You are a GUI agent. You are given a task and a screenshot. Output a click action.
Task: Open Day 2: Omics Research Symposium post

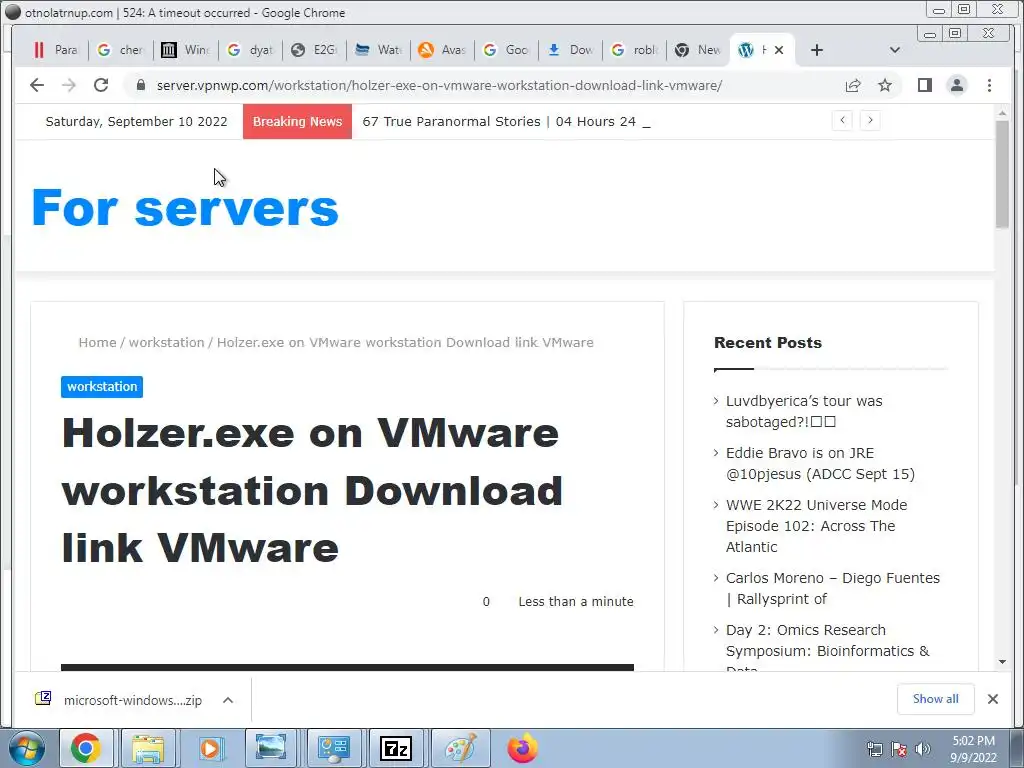tap(827, 649)
